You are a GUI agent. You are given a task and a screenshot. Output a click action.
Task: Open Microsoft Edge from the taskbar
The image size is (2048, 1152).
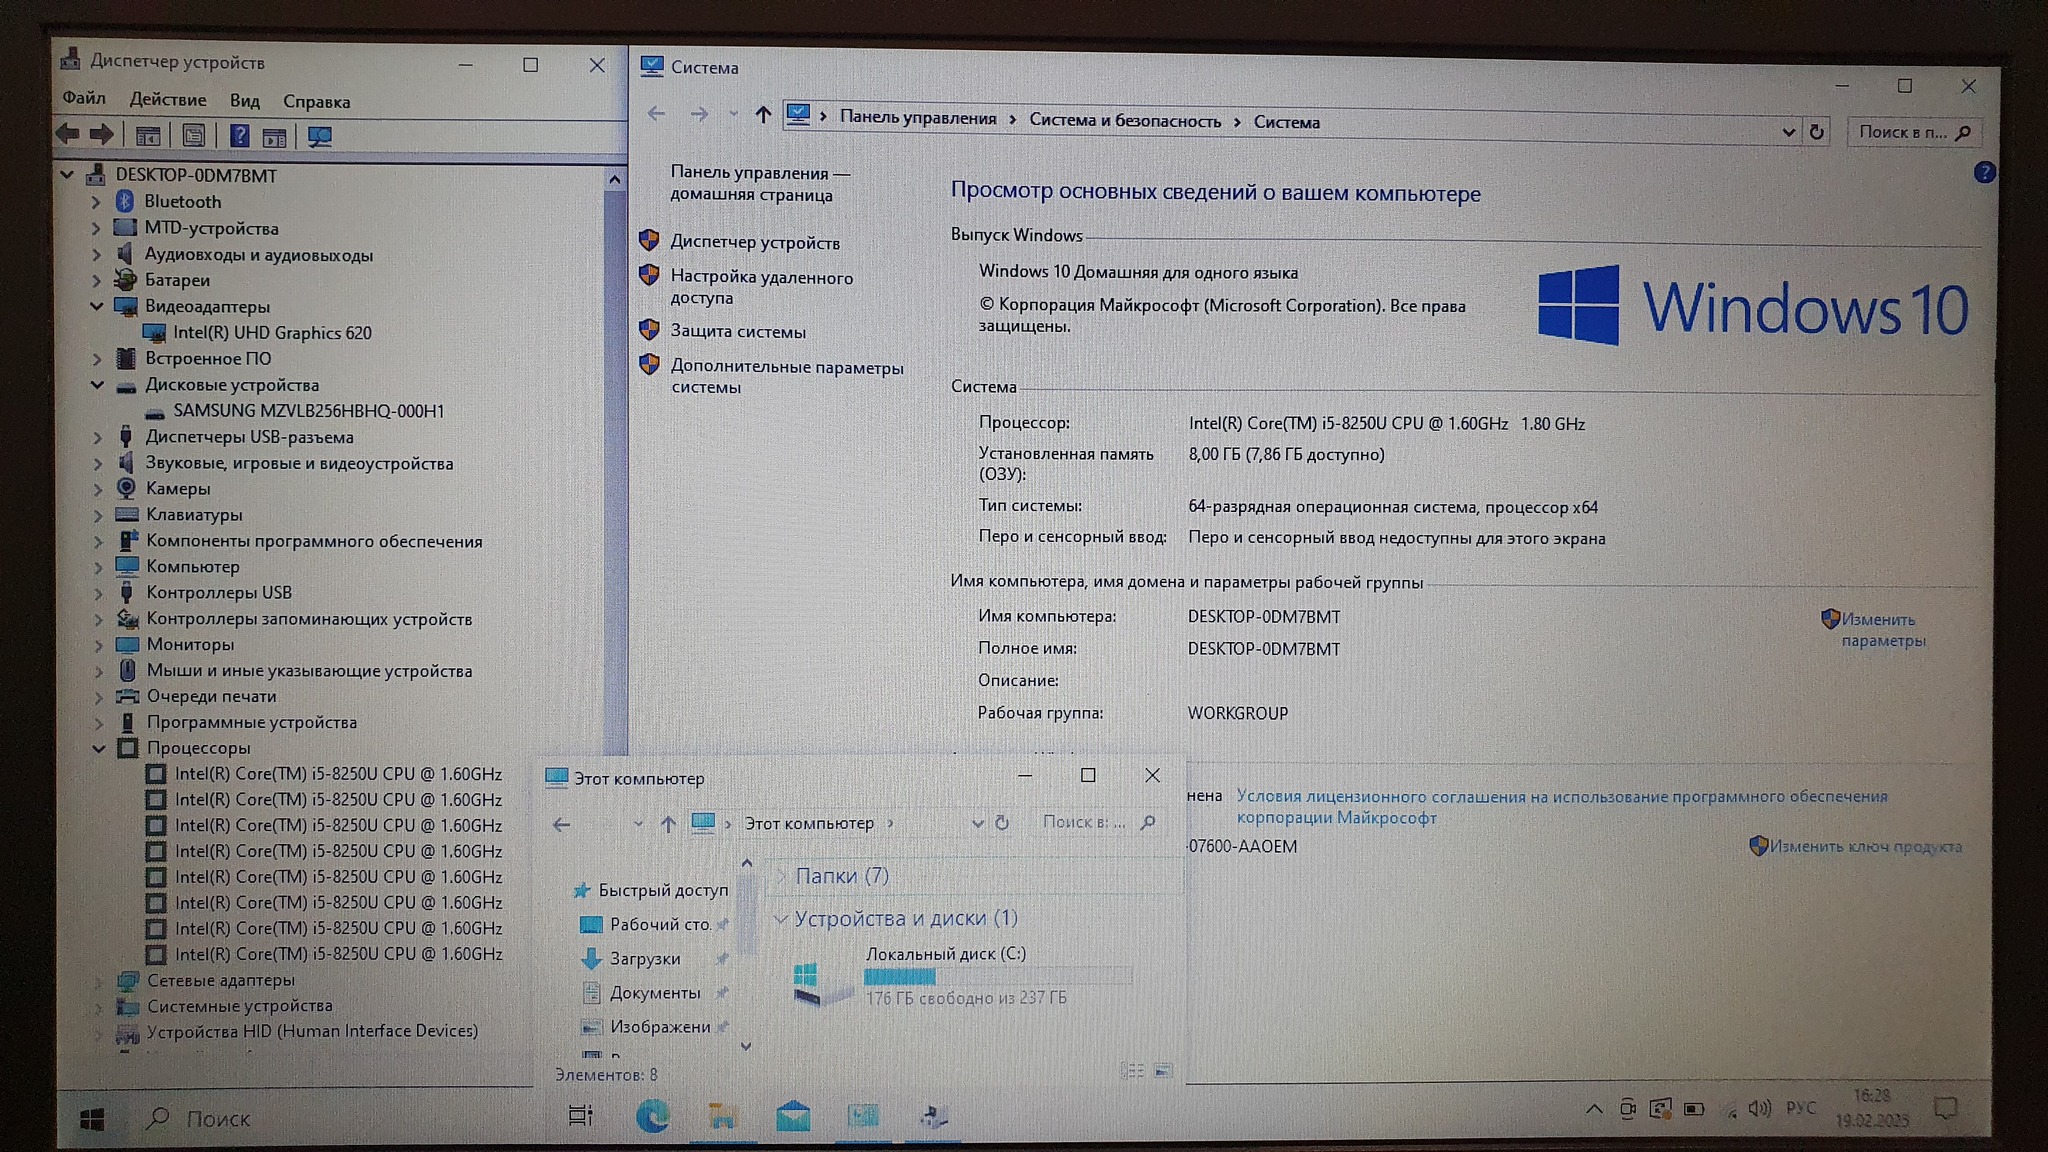tap(653, 1116)
